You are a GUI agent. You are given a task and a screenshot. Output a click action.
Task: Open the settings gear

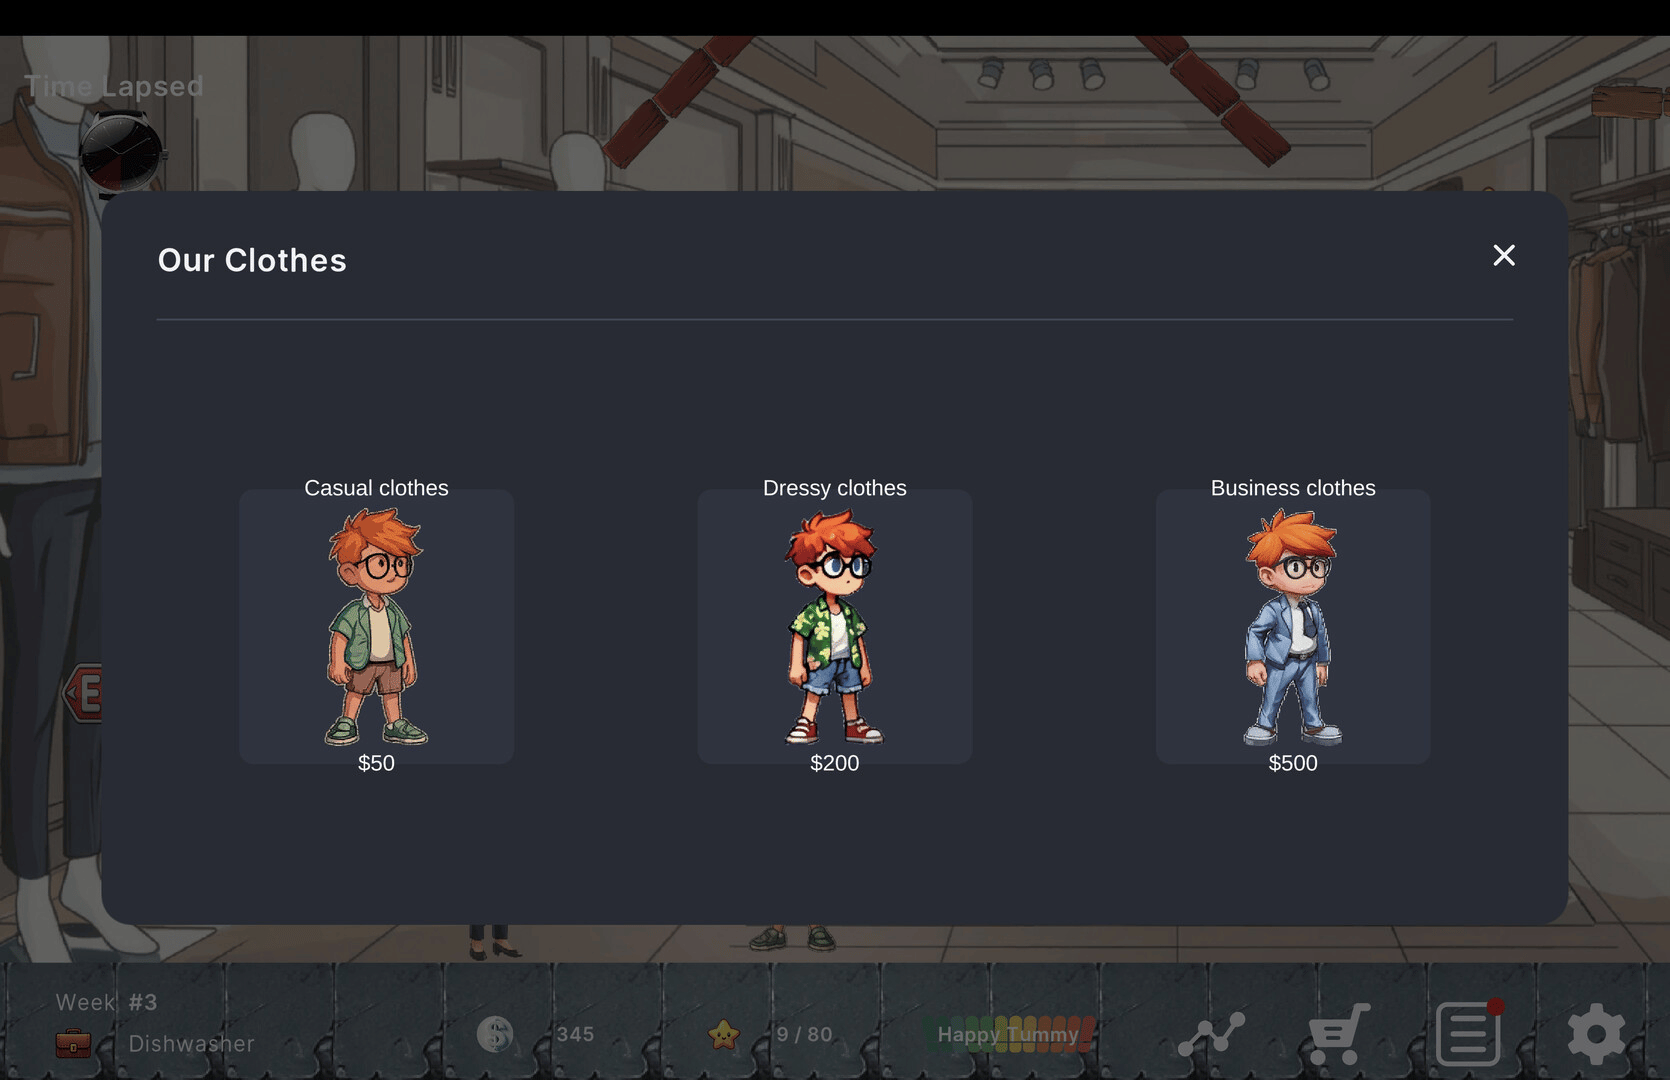point(1596,1034)
